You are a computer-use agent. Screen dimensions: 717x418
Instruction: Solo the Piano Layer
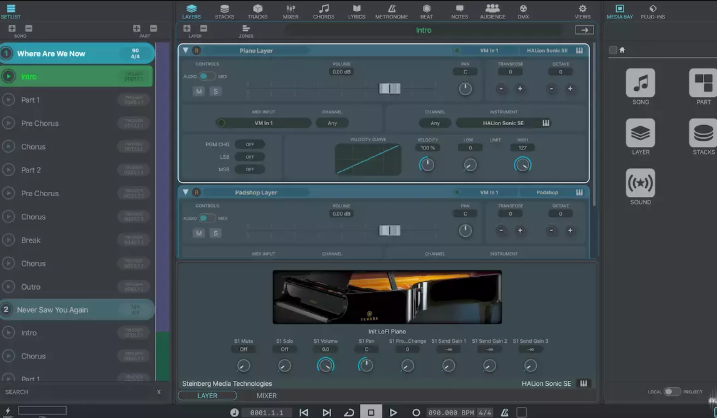pos(215,91)
